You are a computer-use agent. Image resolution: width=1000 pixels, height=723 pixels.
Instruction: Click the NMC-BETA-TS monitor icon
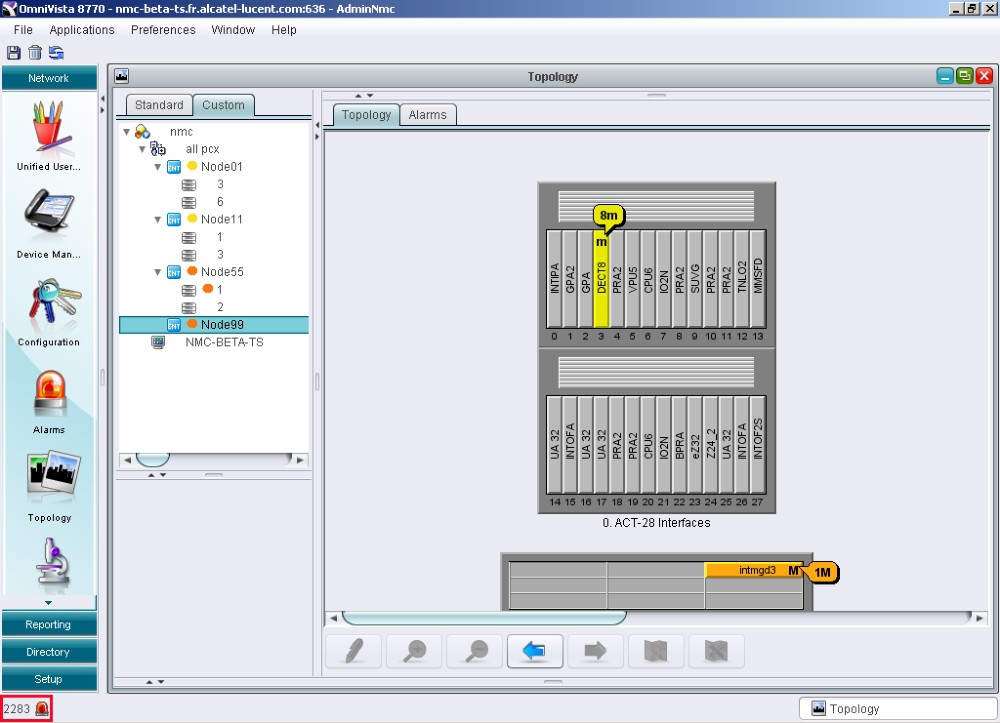tap(158, 342)
